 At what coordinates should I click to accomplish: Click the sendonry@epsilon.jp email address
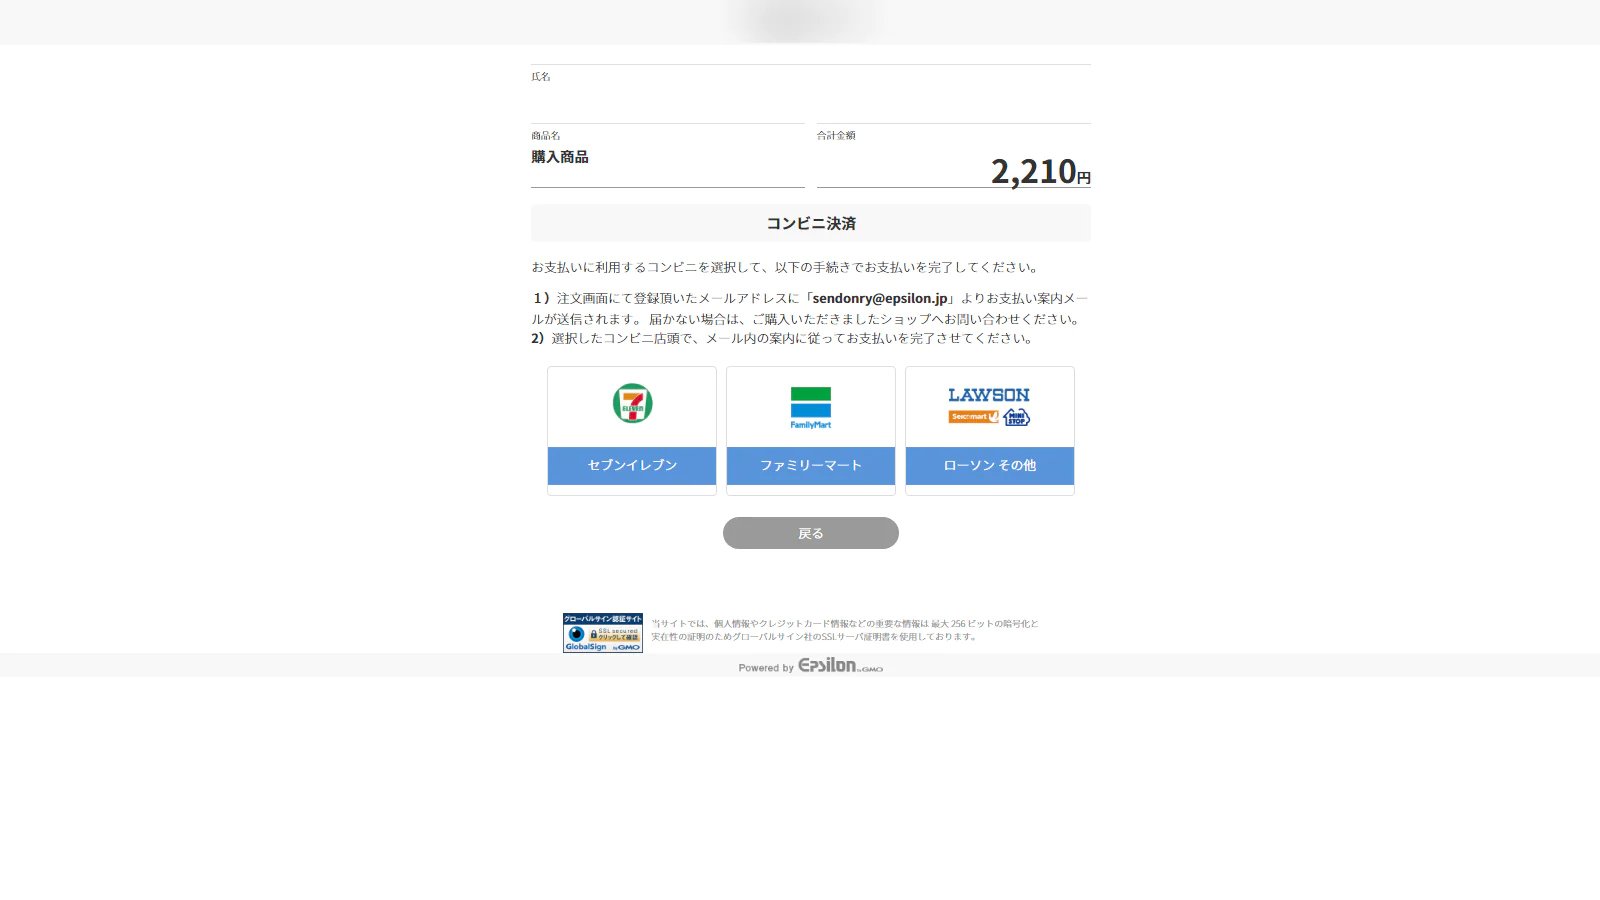click(880, 298)
